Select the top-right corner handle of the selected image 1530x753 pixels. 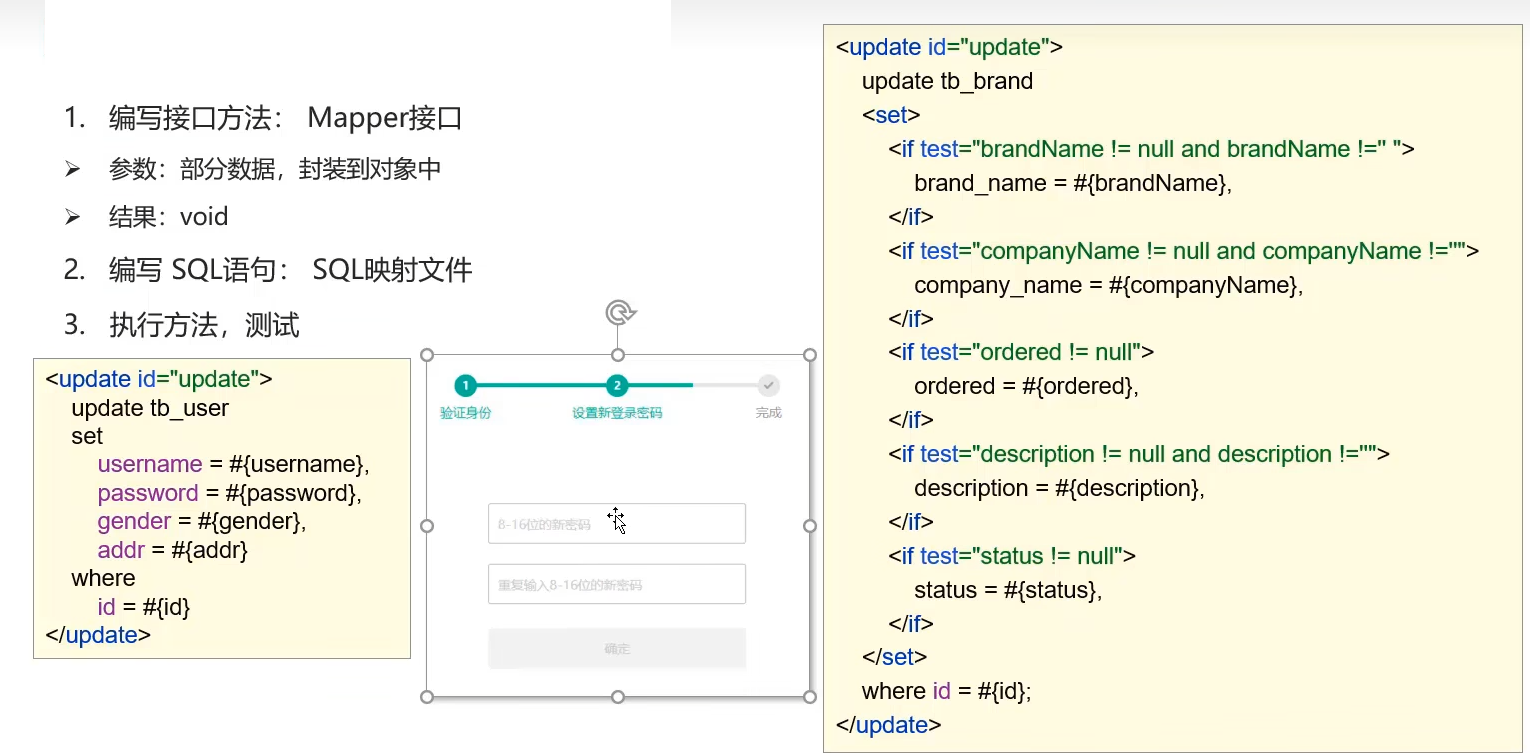tap(810, 355)
